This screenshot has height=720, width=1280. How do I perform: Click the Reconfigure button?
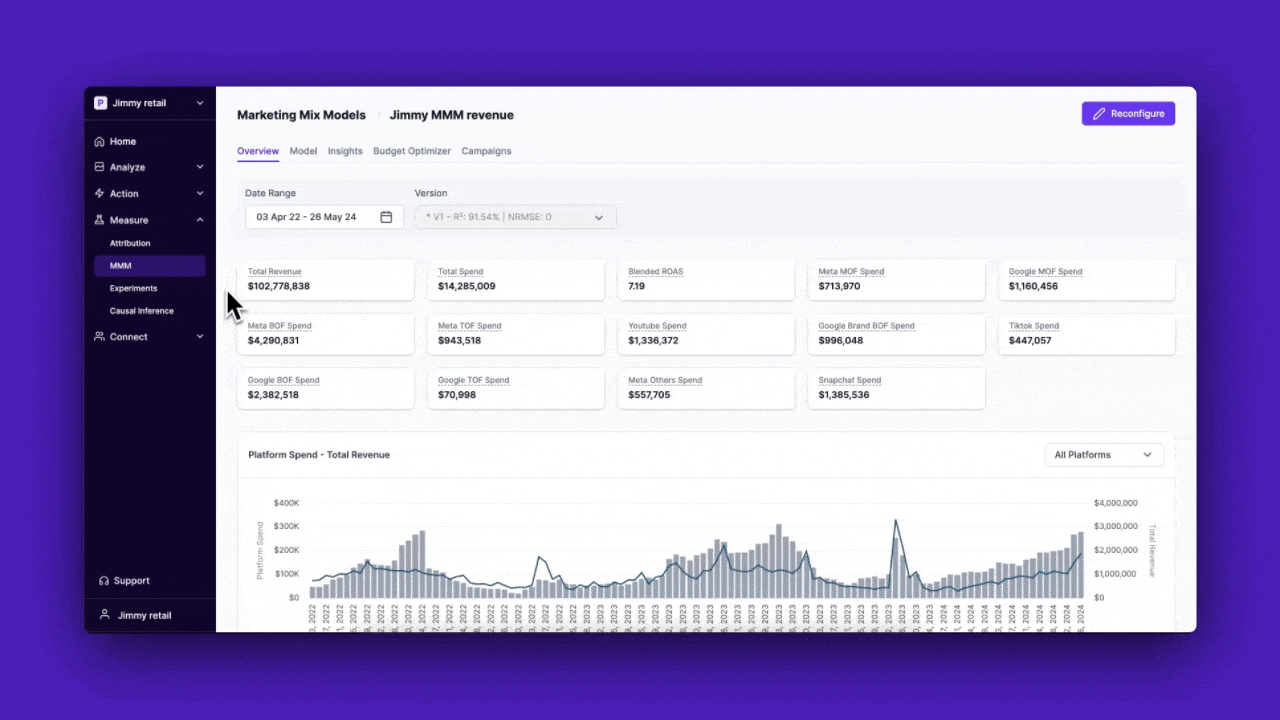tap(1128, 114)
